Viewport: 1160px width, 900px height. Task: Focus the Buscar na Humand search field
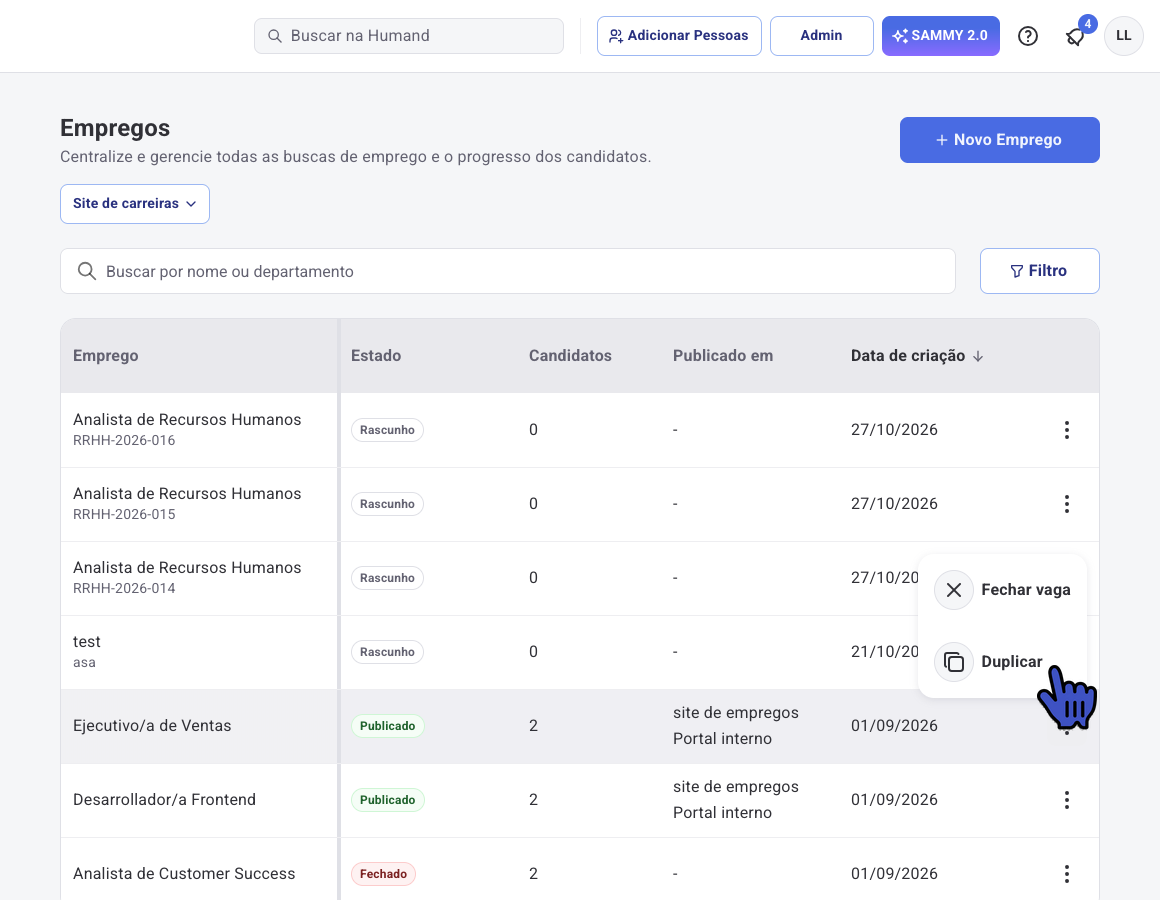pos(408,35)
